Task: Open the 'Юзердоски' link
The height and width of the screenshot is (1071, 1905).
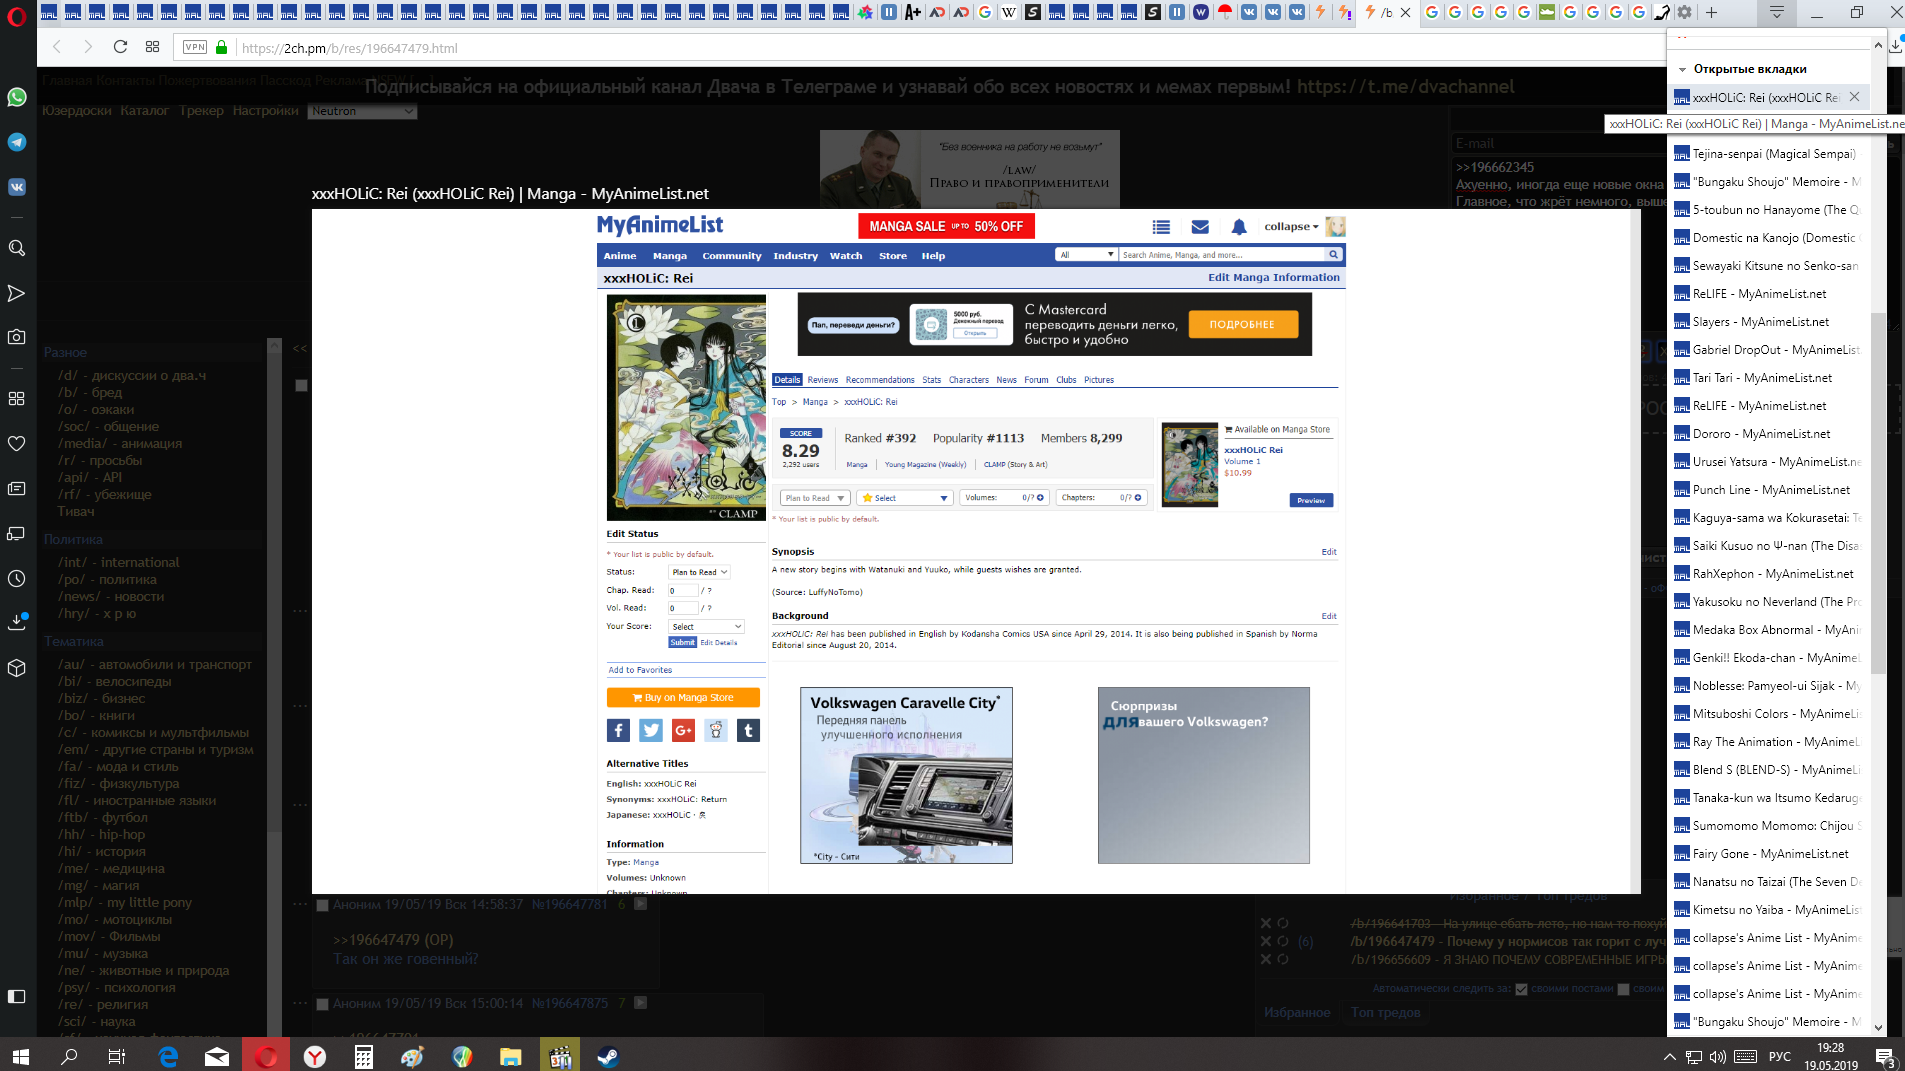Action: [x=77, y=111]
